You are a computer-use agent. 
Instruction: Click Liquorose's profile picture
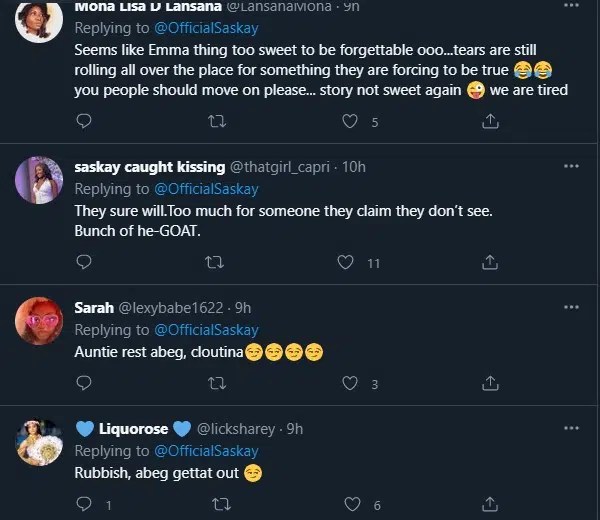40,442
